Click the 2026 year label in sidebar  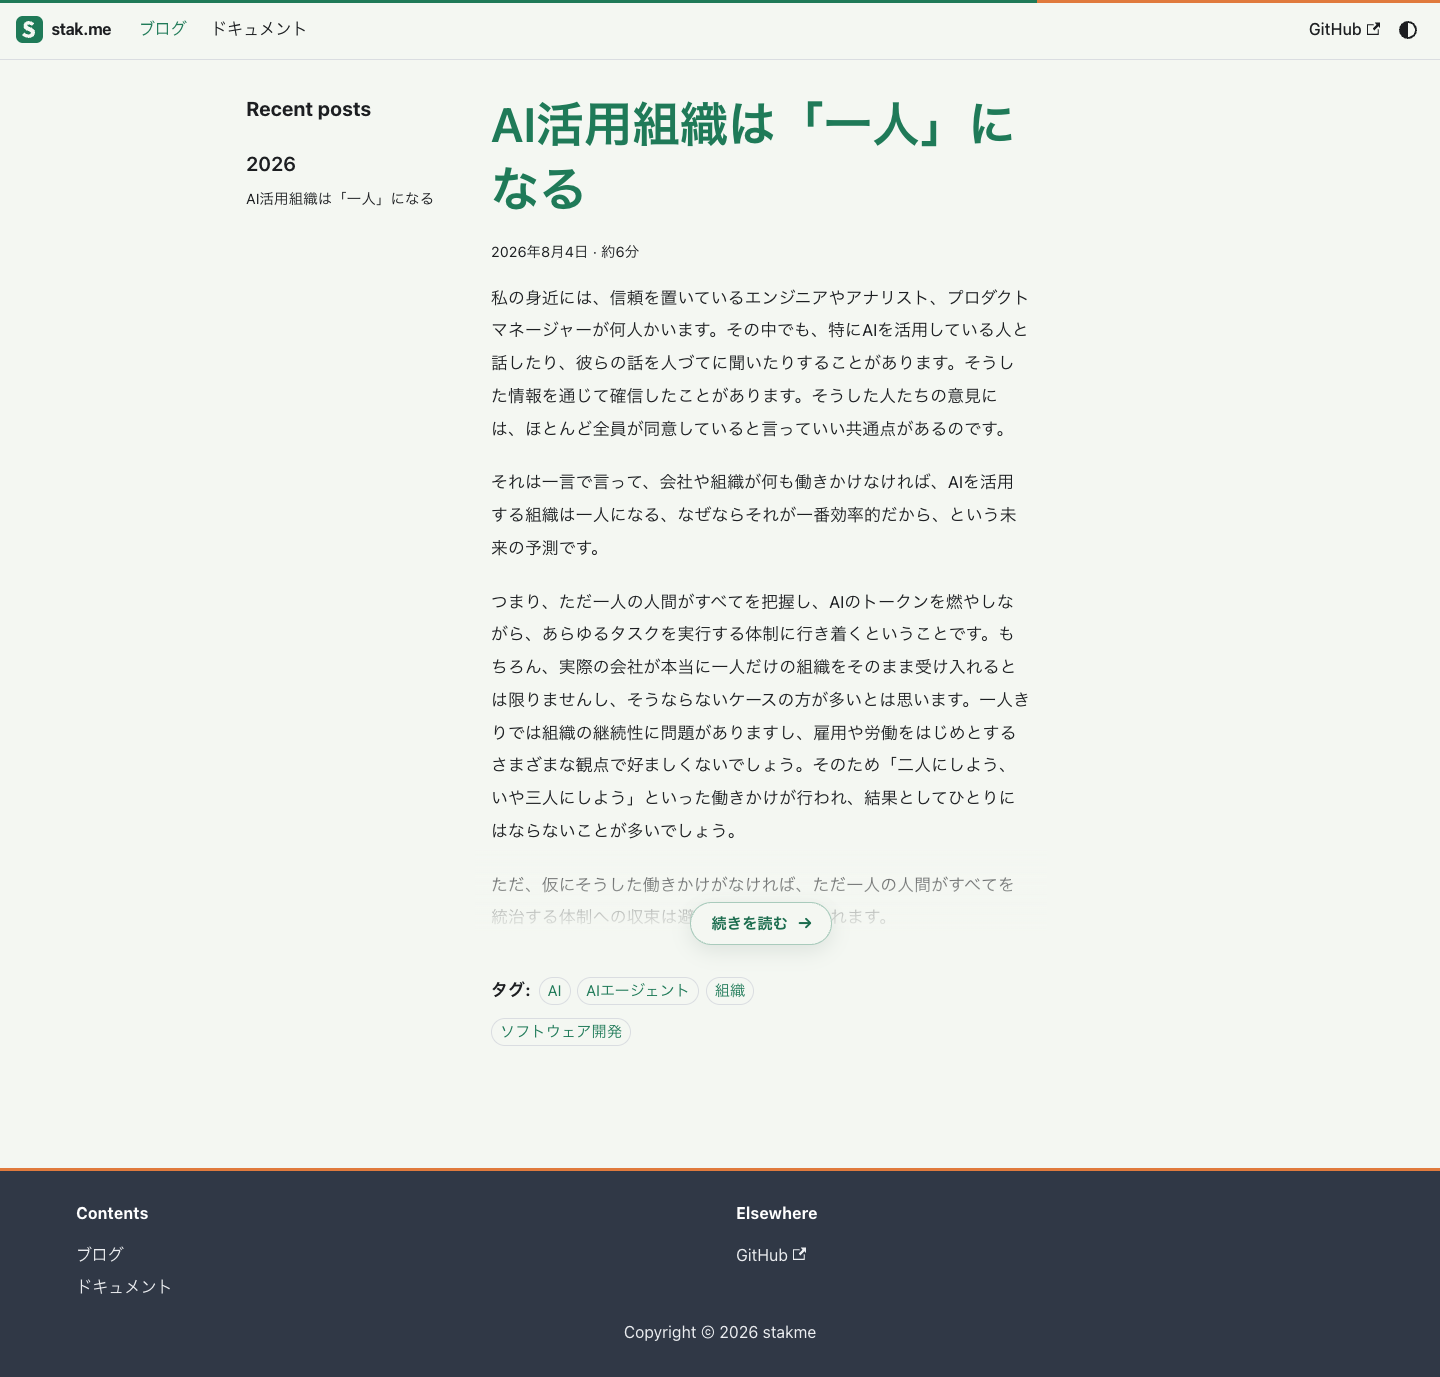271,164
